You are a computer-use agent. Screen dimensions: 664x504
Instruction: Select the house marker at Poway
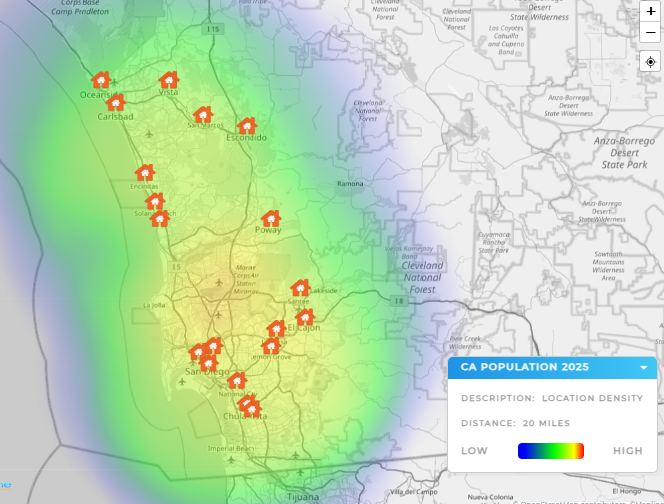271,219
